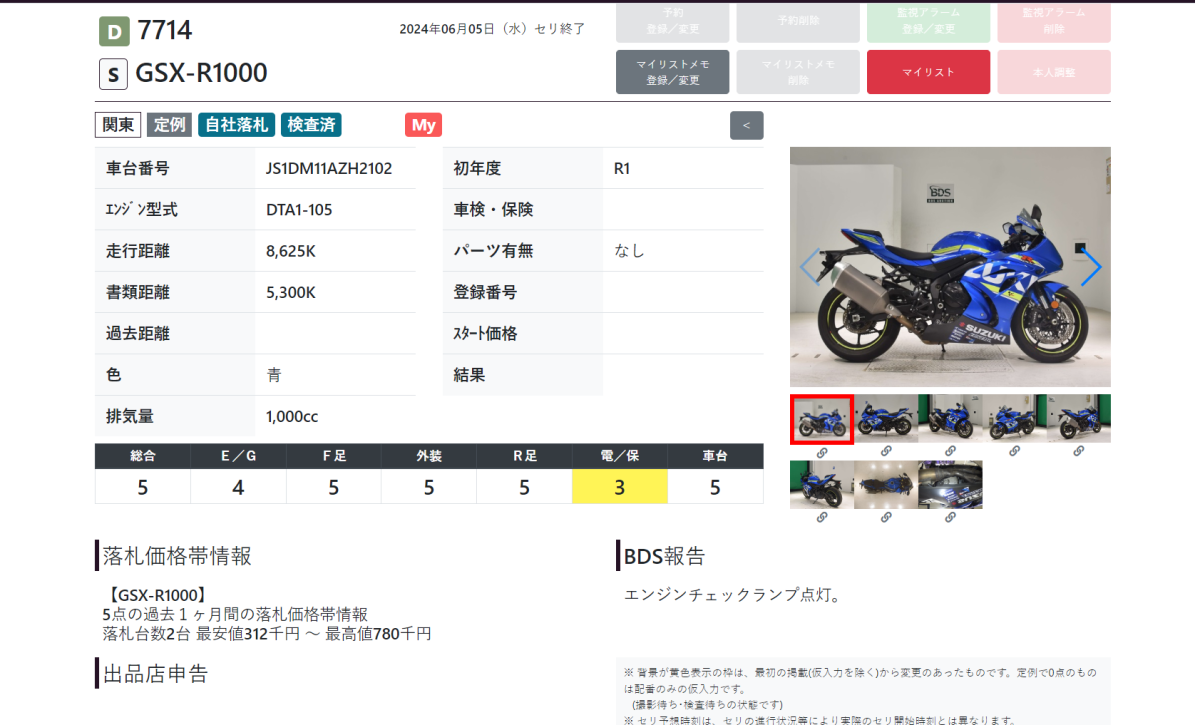Click the GSX-R1000 model title
This screenshot has width=1200, height=725.
coord(201,73)
